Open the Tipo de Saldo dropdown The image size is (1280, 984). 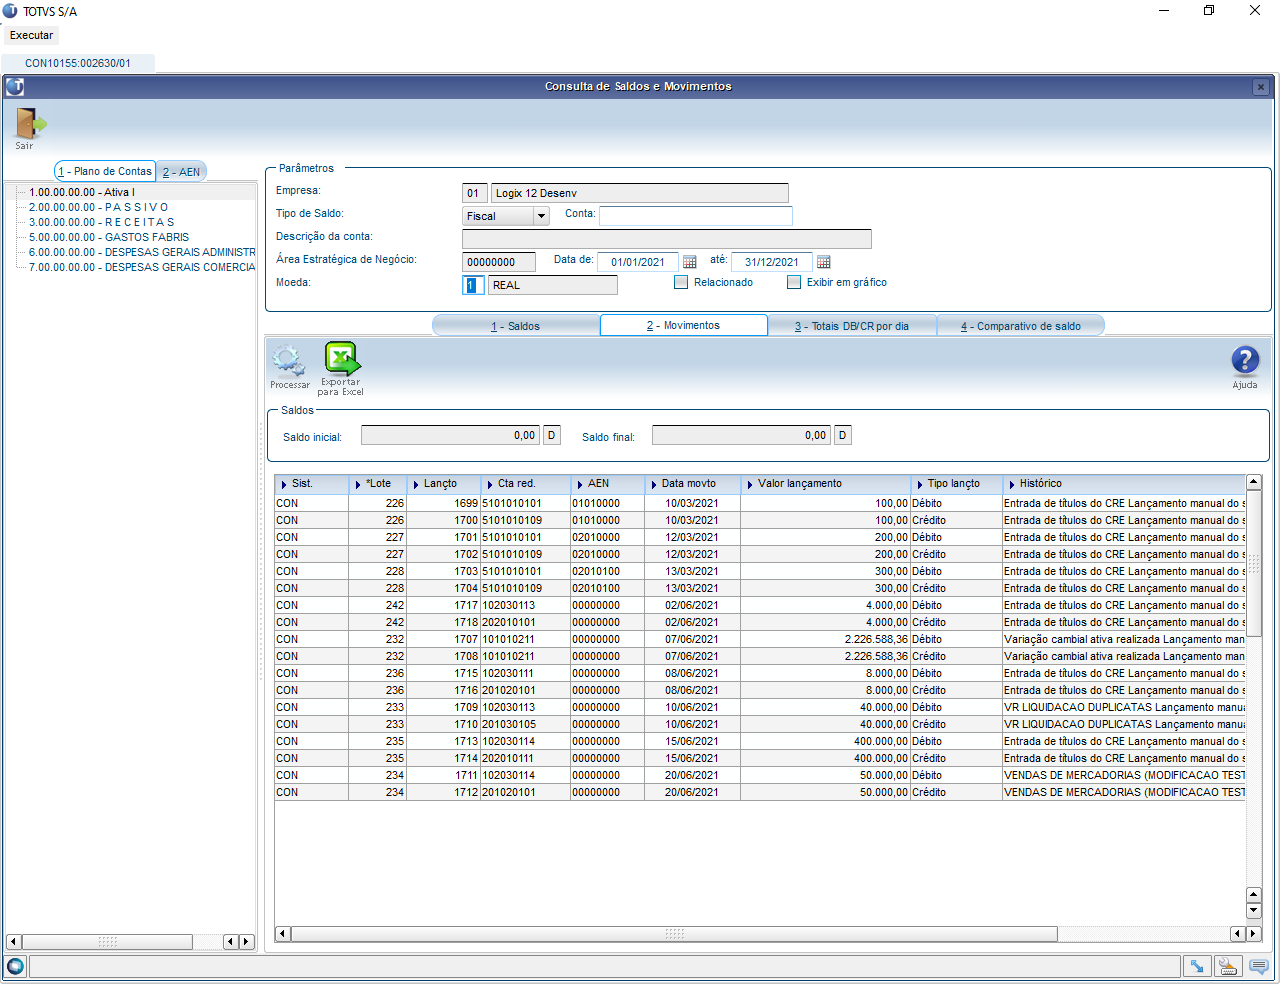[x=542, y=216]
